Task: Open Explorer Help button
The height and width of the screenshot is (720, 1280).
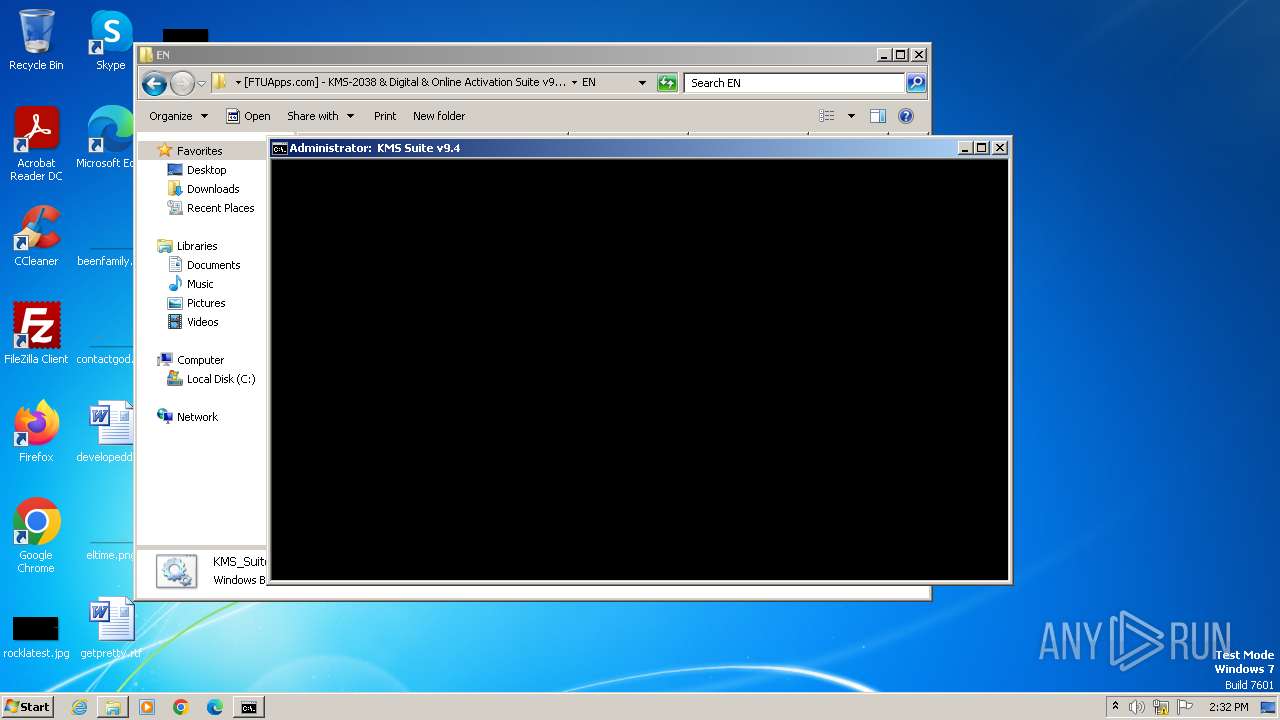Action: [x=906, y=116]
